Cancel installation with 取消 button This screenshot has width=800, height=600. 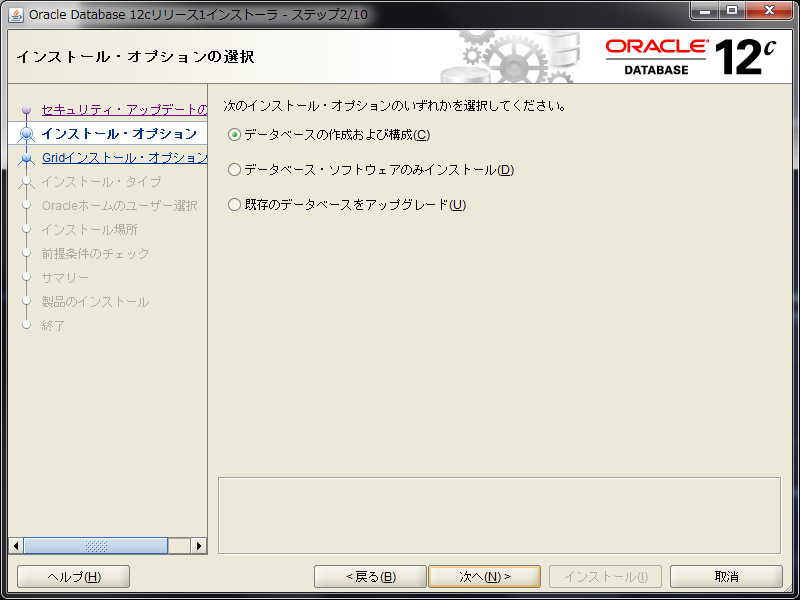pyautogui.click(x=726, y=577)
